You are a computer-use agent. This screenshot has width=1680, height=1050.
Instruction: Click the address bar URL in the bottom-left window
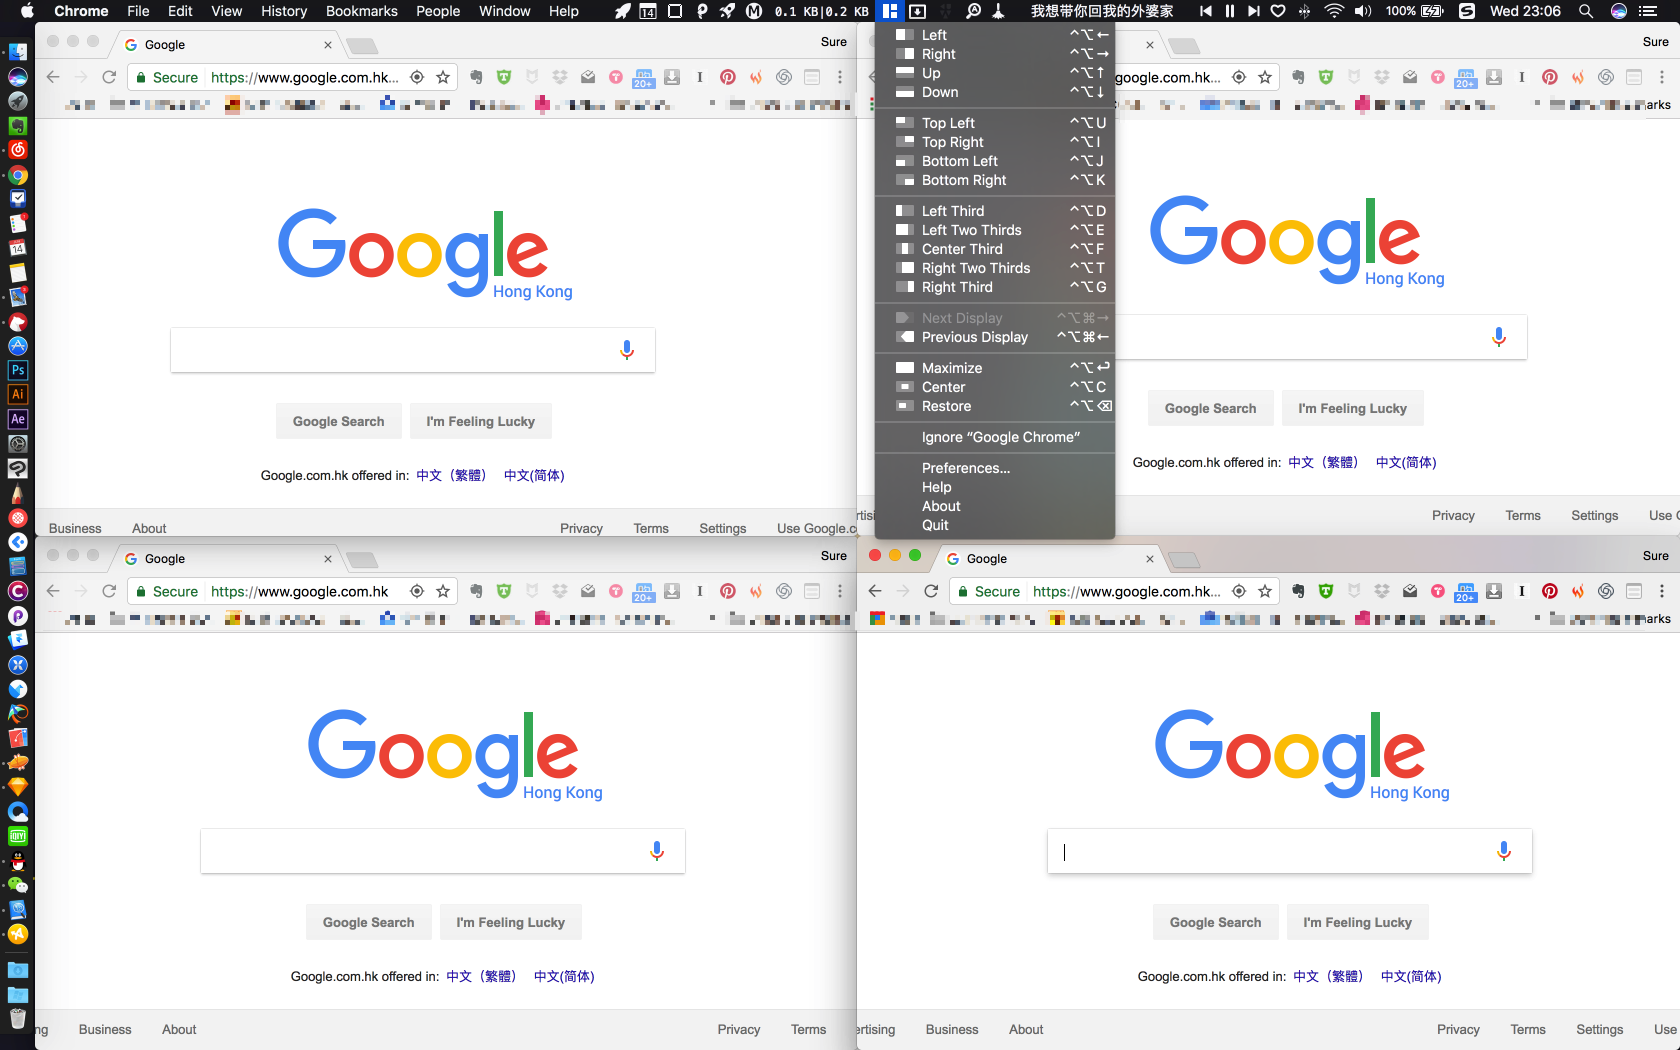299,591
